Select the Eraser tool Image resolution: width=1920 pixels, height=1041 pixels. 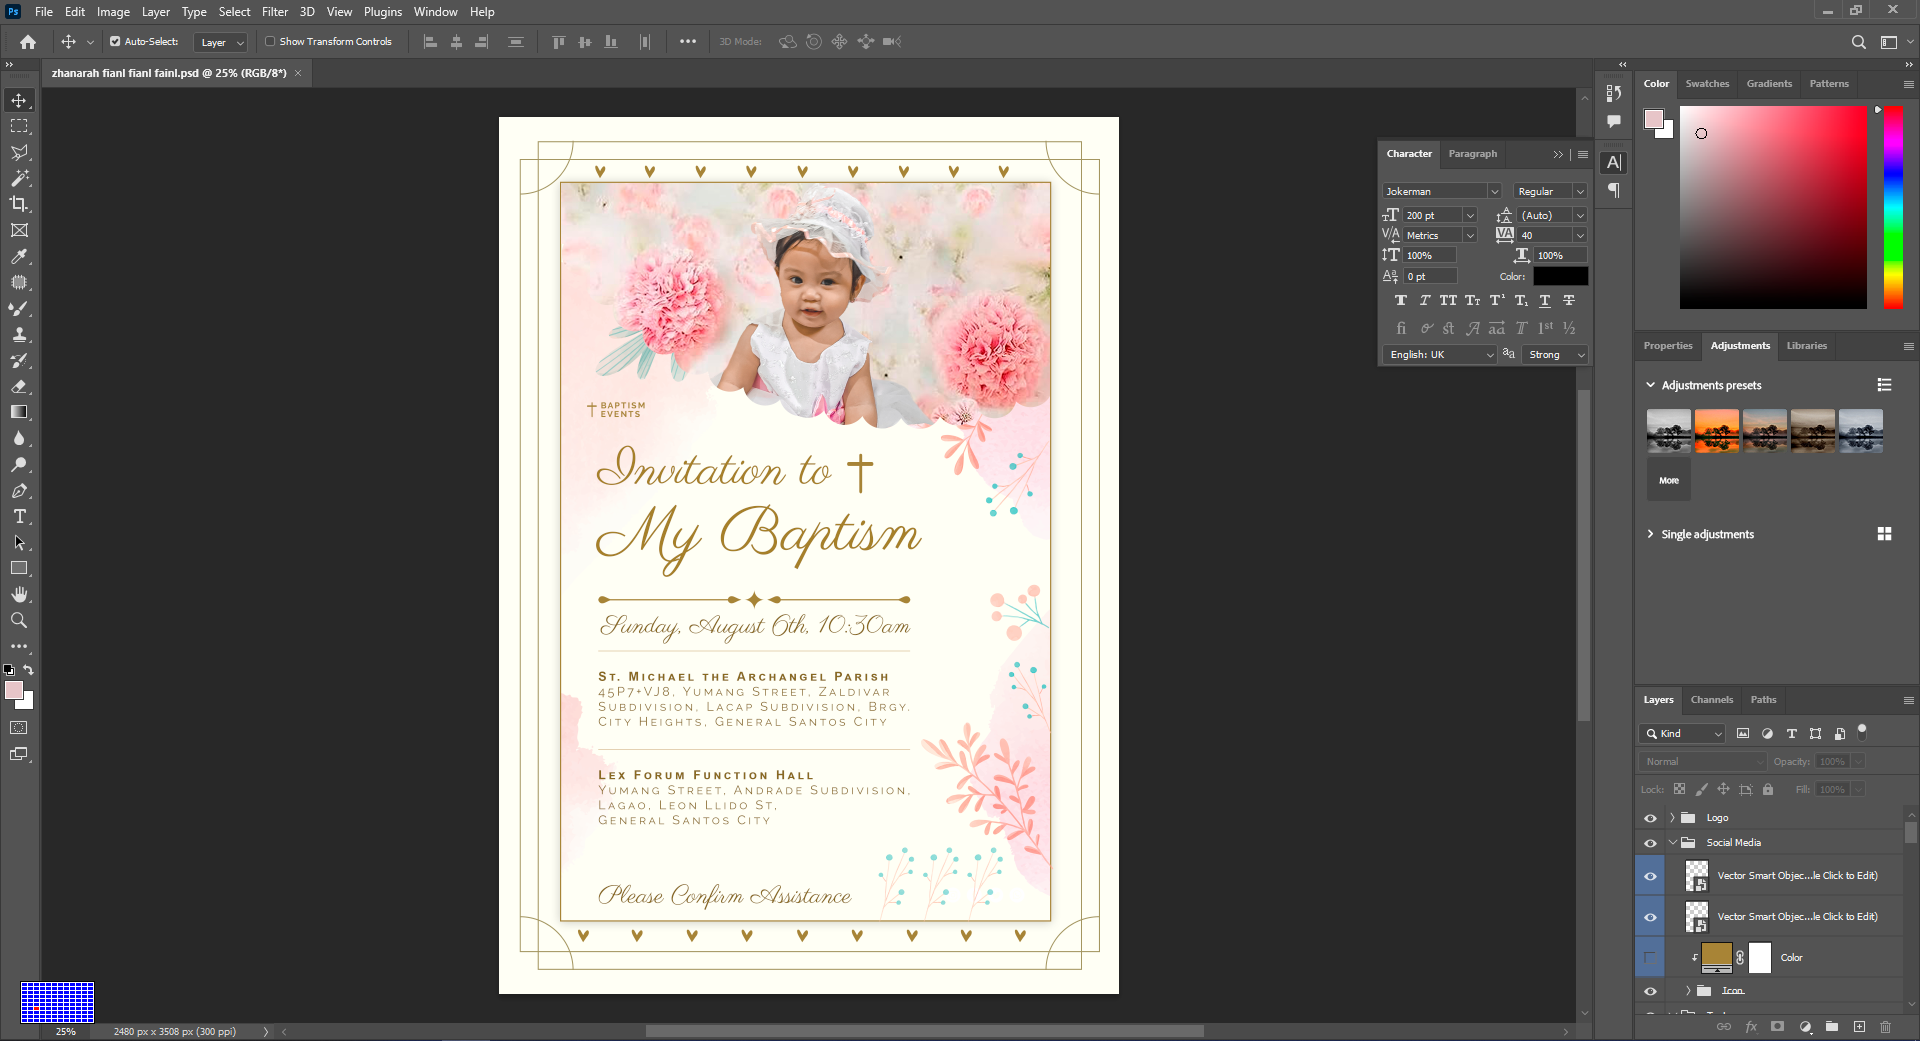pos(19,386)
